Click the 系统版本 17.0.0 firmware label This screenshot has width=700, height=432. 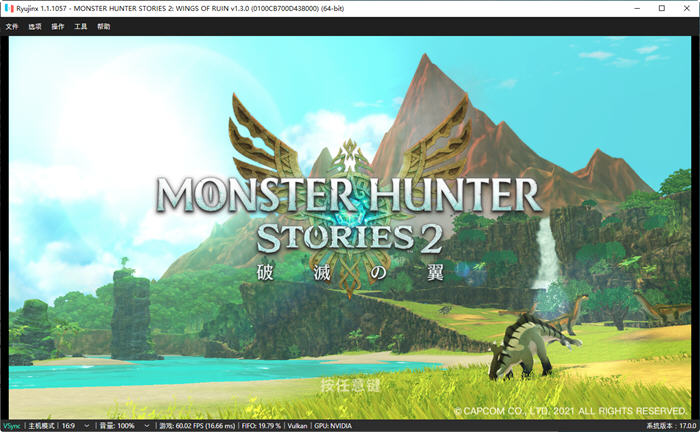(671, 426)
